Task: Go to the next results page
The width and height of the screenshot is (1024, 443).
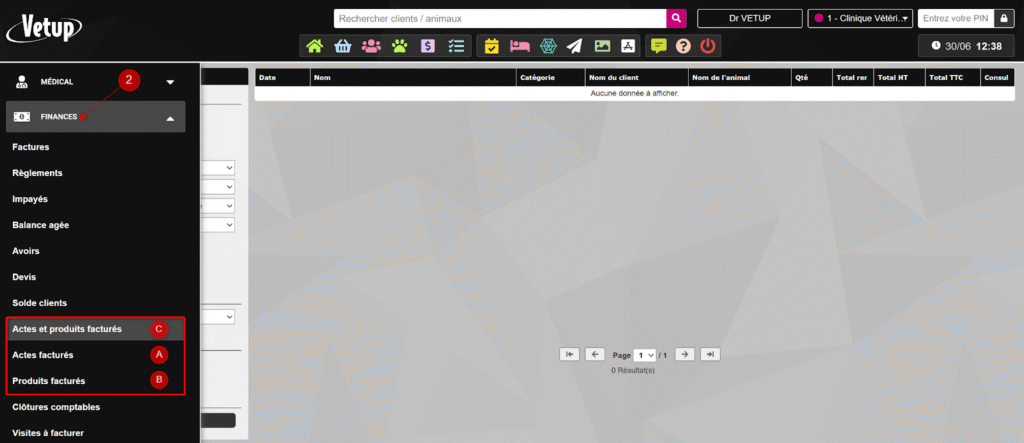Action: [x=685, y=354]
